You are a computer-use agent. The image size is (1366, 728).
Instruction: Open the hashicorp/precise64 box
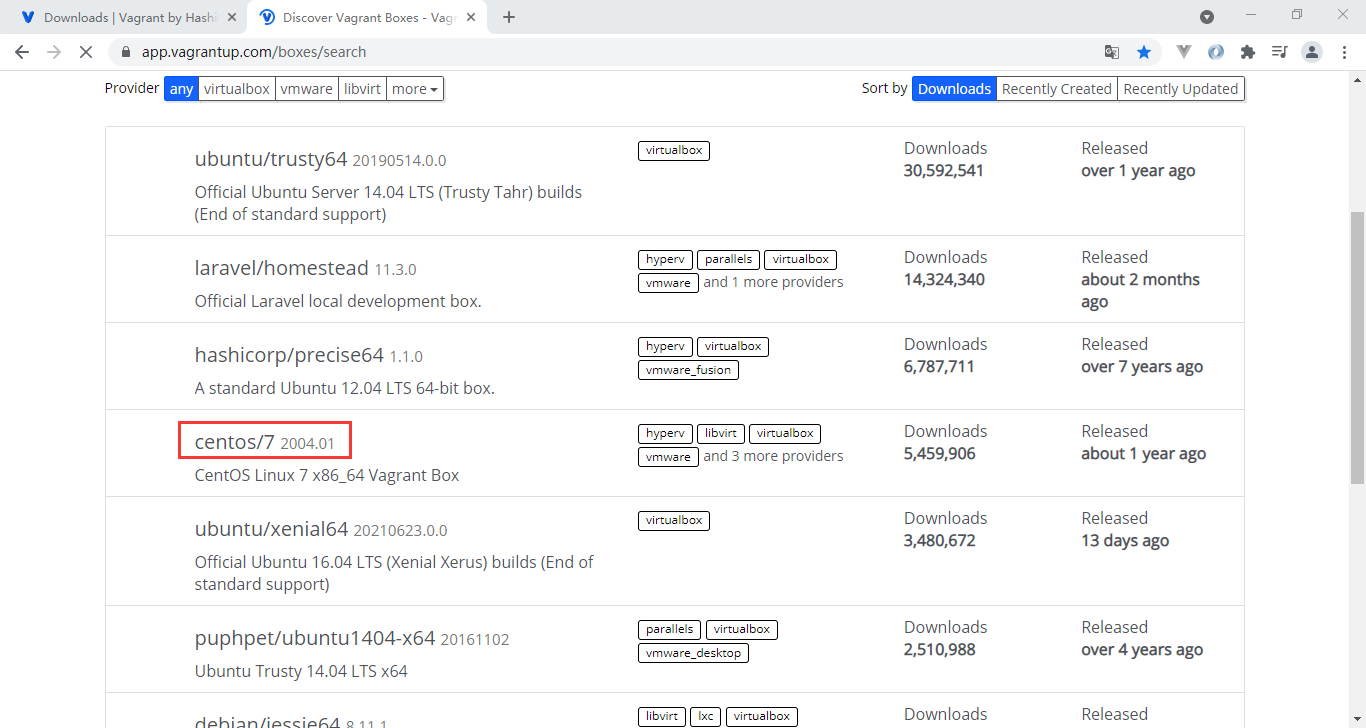(x=289, y=355)
